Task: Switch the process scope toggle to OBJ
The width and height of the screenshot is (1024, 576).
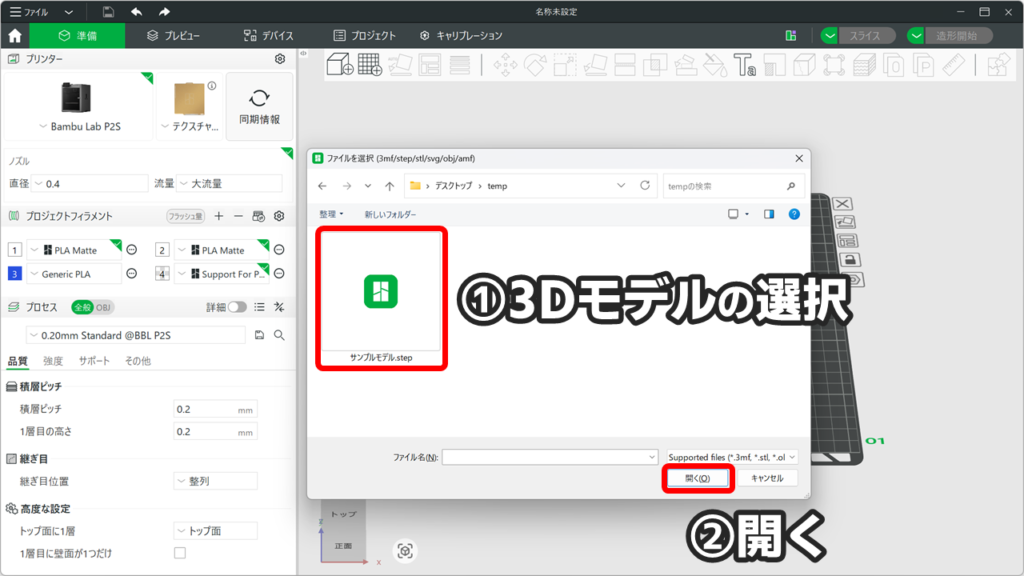Action: (104, 307)
